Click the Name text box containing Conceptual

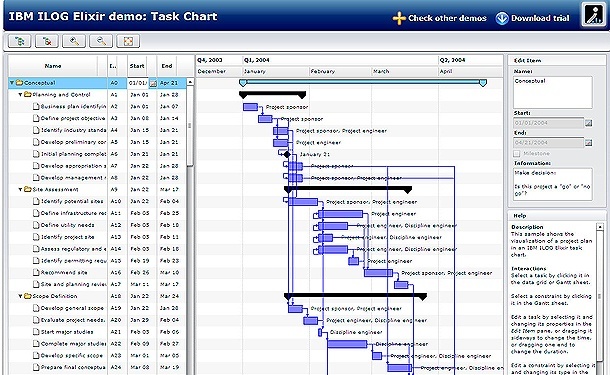(x=553, y=92)
